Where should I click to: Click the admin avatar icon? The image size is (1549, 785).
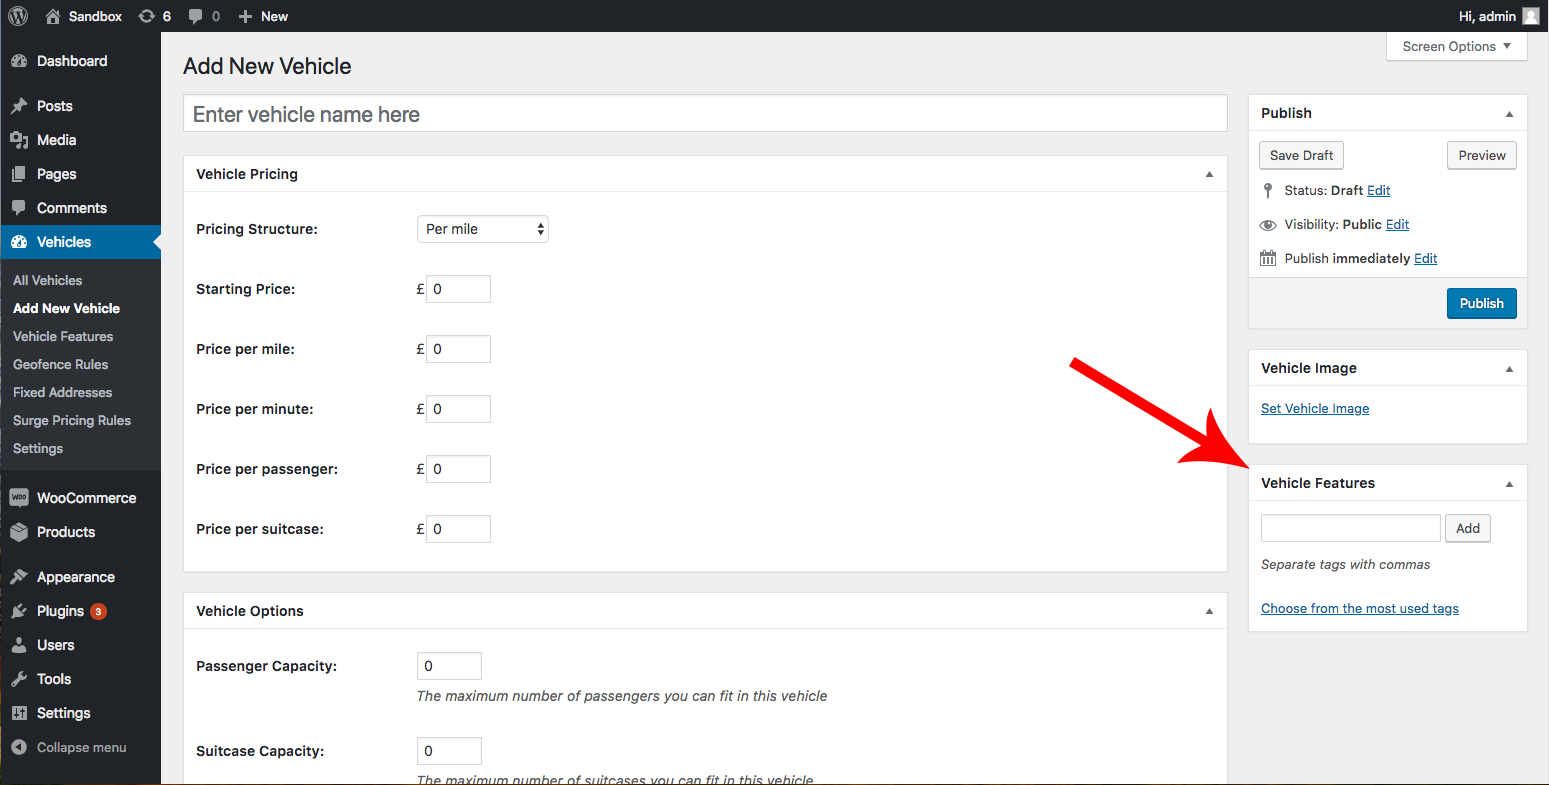click(1530, 16)
